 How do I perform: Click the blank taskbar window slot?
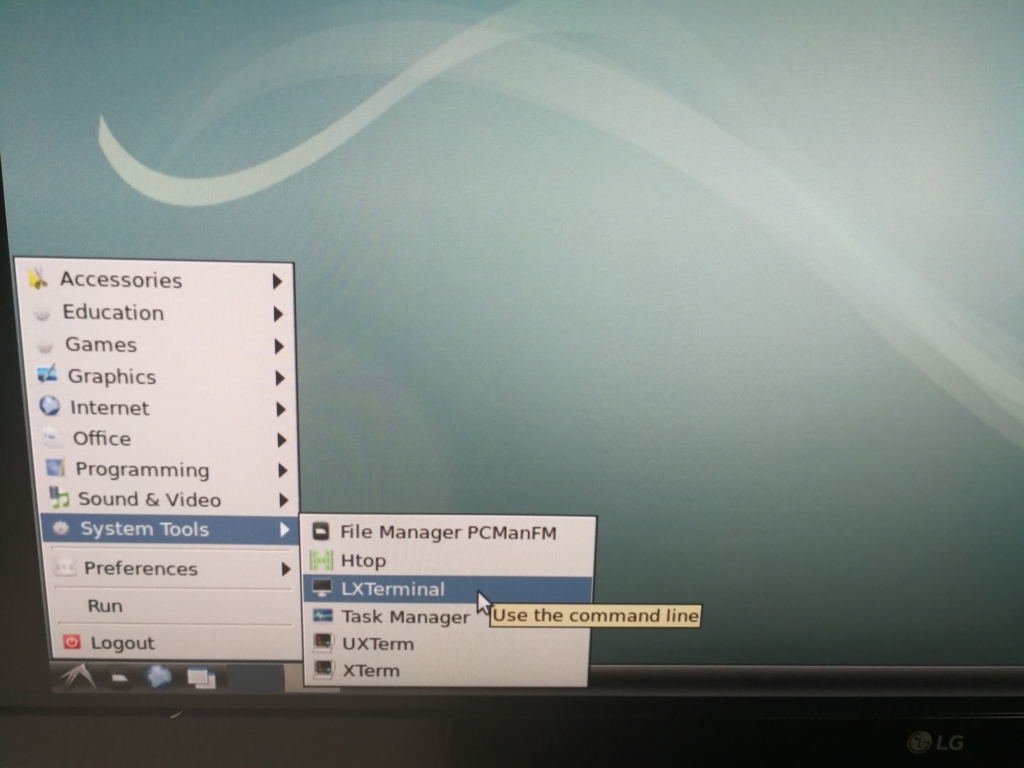coord(255,678)
